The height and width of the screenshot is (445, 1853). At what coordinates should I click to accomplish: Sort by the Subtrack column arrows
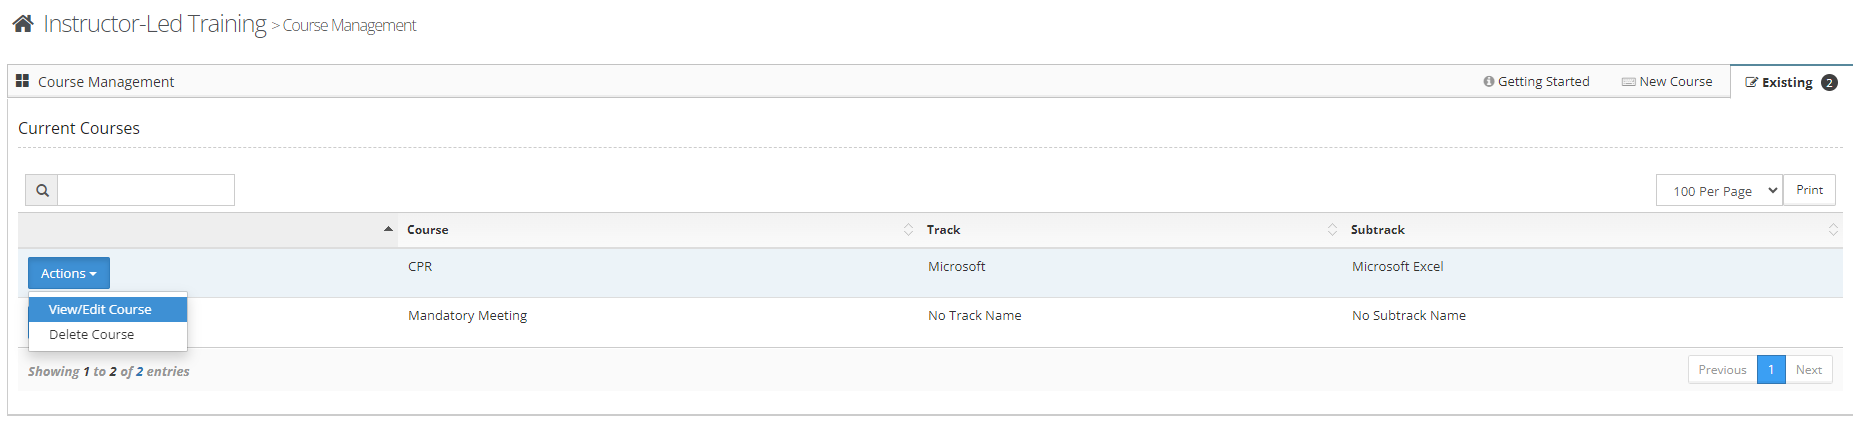(x=1833, y=230)
